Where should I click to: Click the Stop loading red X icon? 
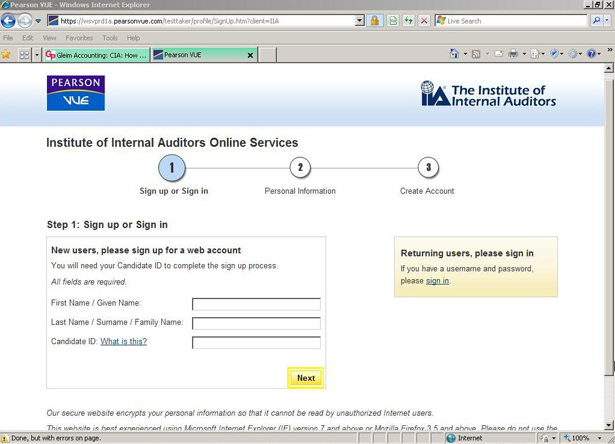[424, 21]
